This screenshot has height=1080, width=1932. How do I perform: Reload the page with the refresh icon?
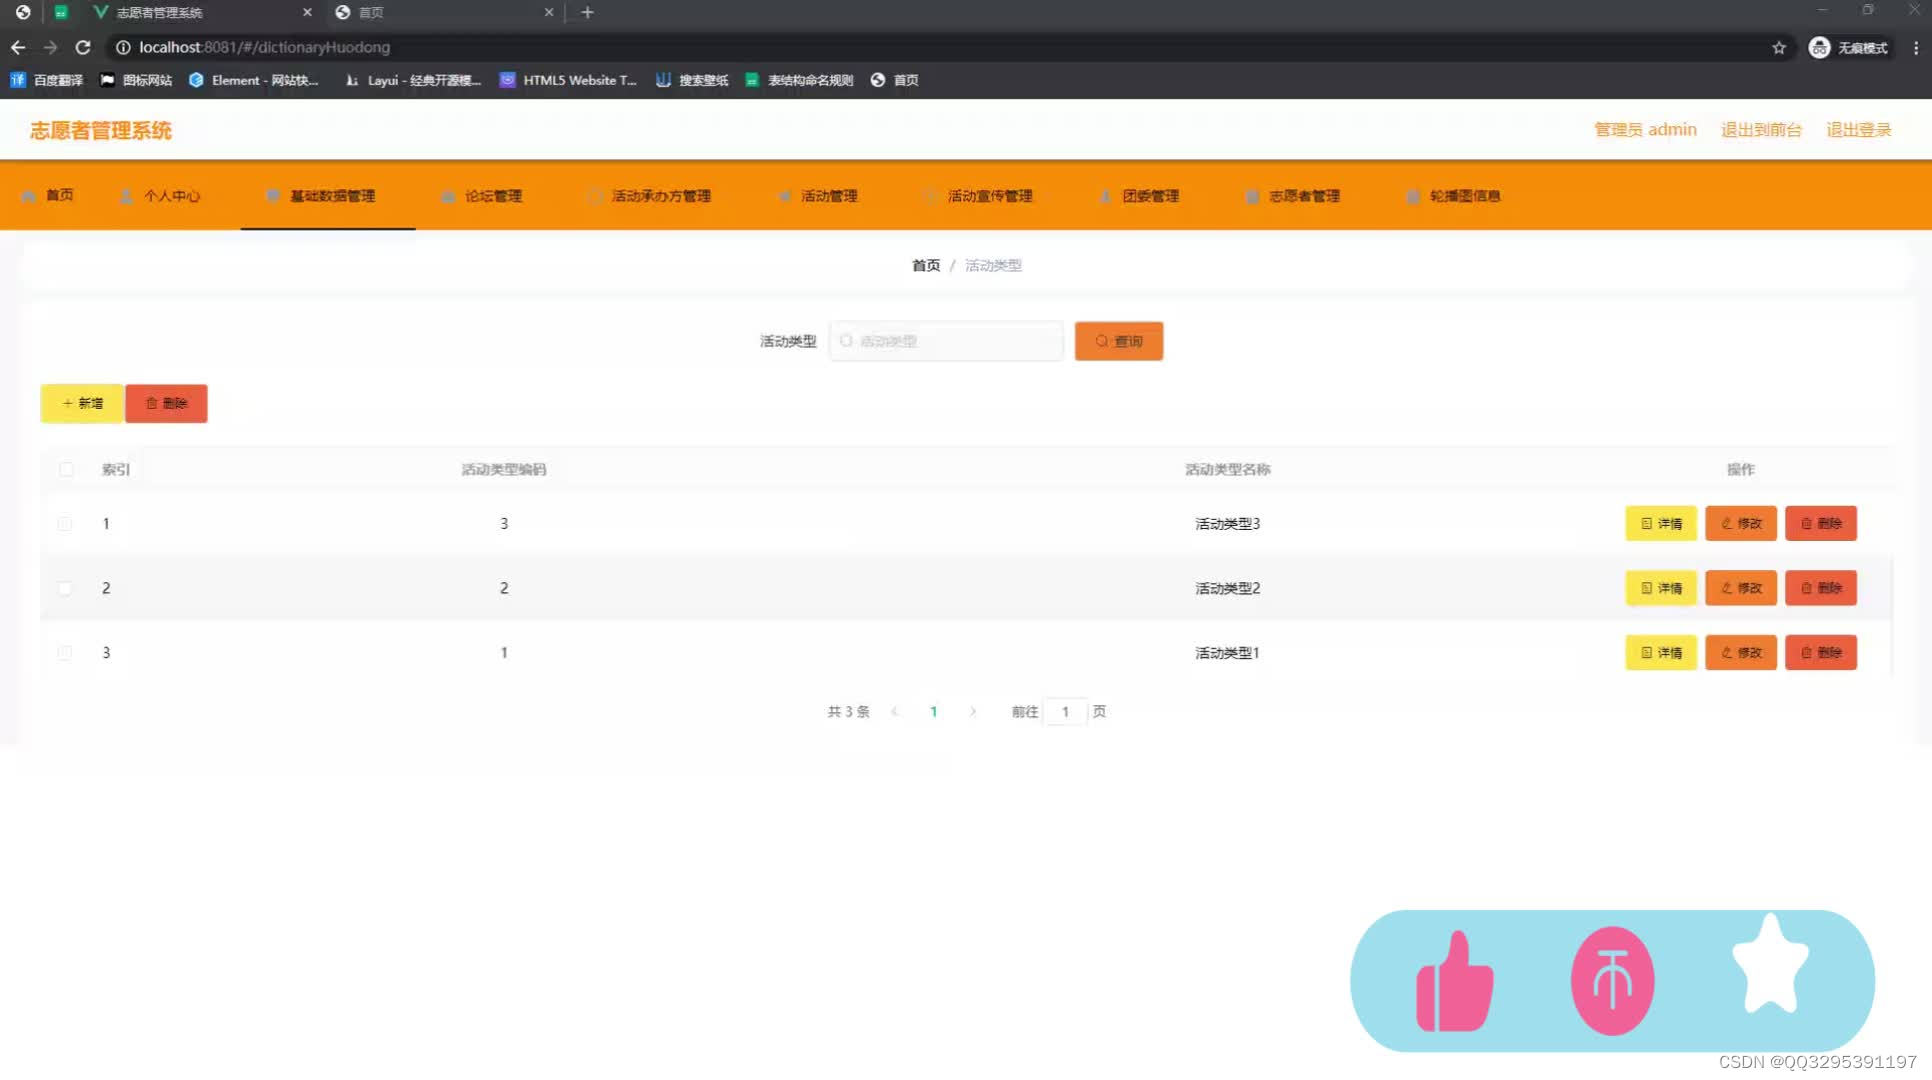pyautogui.click(x=83, y=47)
